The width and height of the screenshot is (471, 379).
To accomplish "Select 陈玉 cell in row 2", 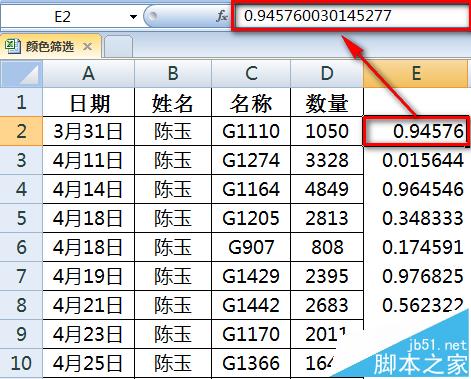I will click(173, 131).
